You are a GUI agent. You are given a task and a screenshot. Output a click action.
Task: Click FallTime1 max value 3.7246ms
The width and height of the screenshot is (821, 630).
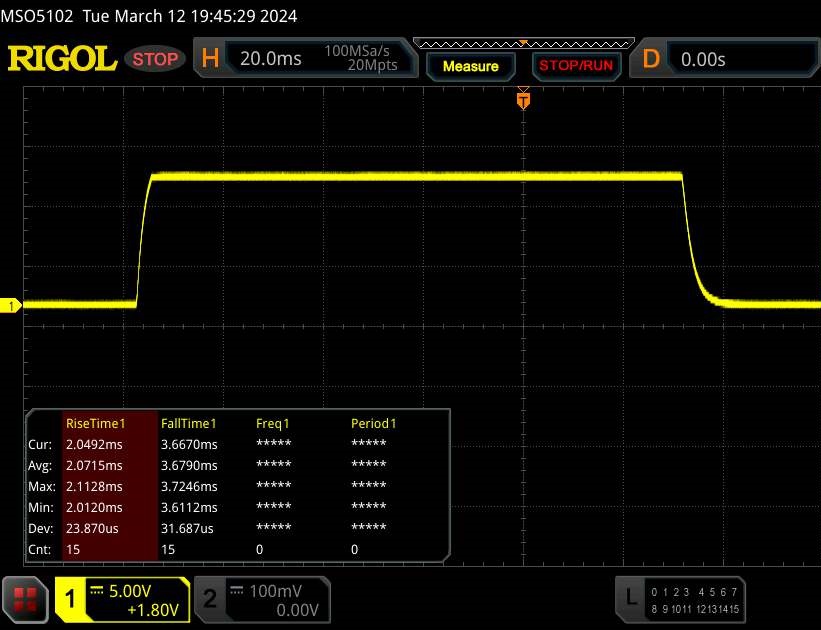pos(189,487)
